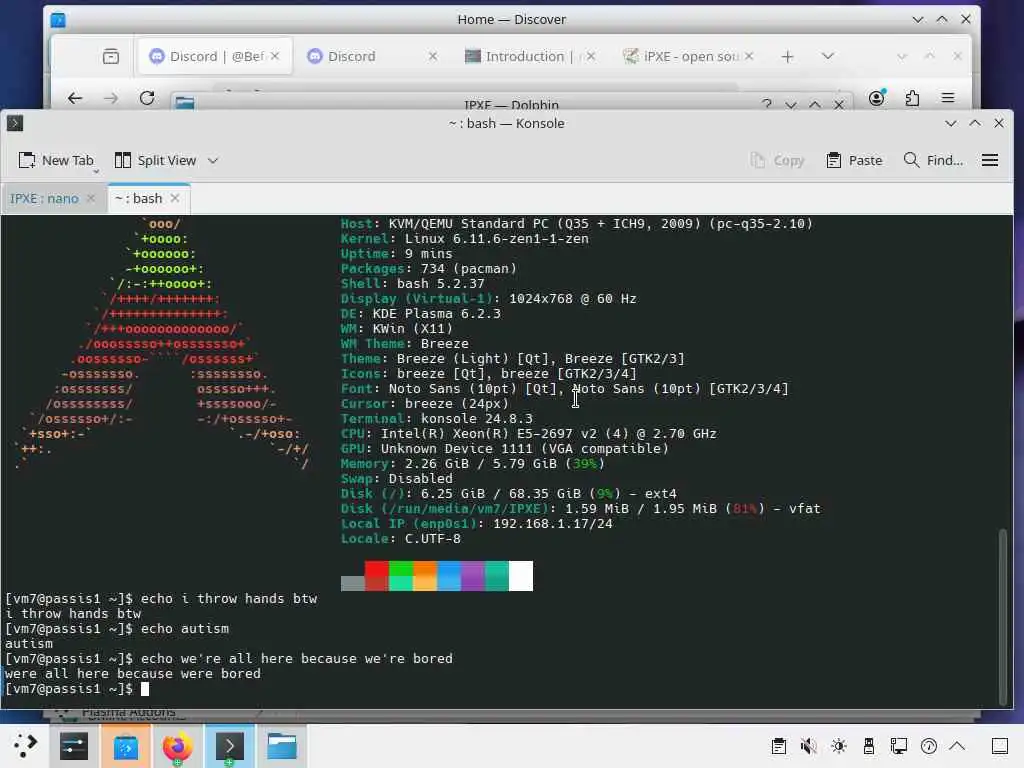Maximize the Konsole window

point(975,123)
